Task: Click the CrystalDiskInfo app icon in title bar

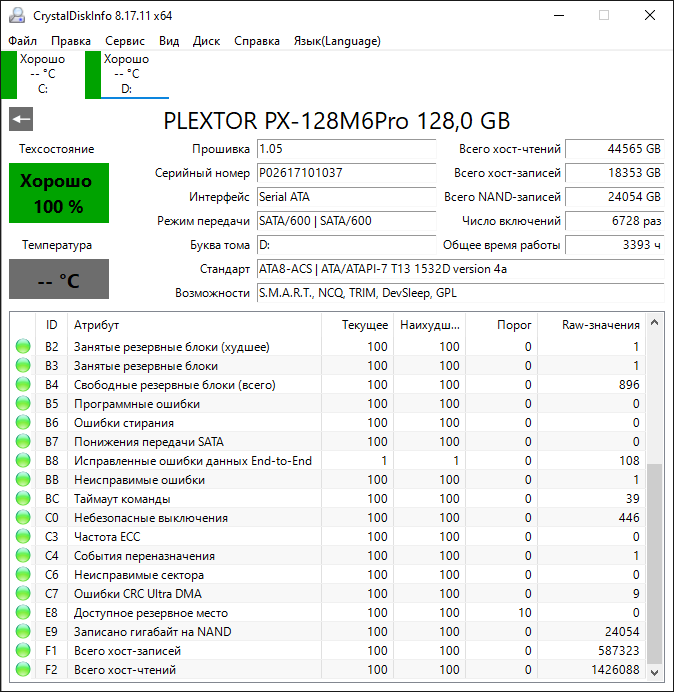Action: coord(17,15)
